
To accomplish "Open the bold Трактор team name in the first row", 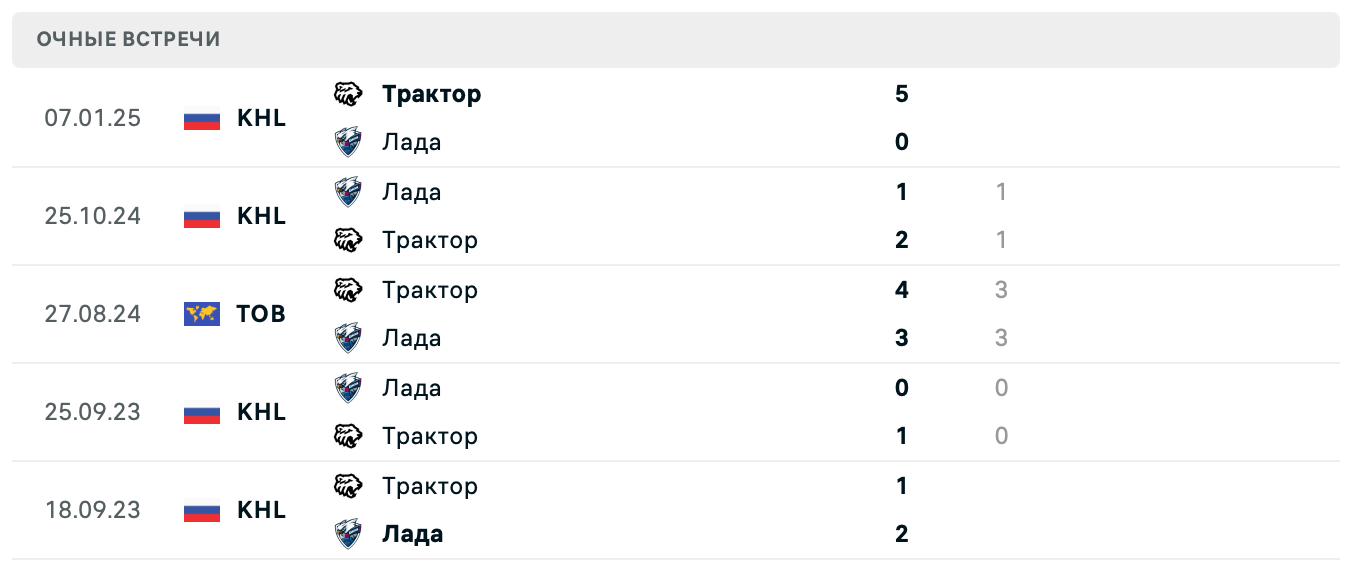I will [432, 93].
